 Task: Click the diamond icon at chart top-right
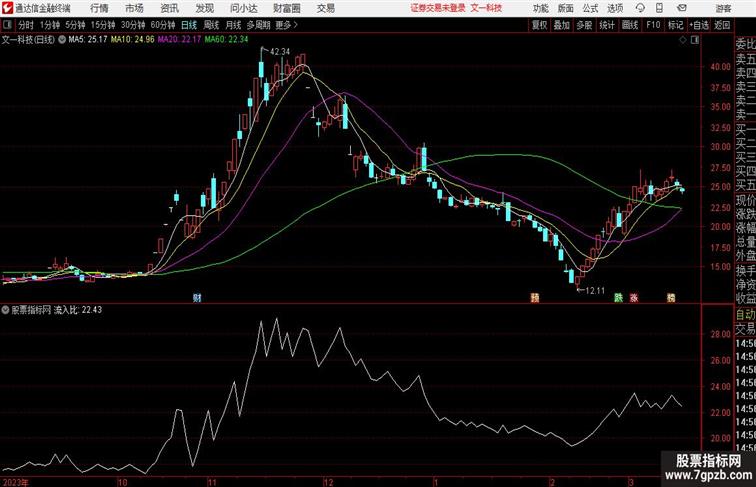point(683,40)
